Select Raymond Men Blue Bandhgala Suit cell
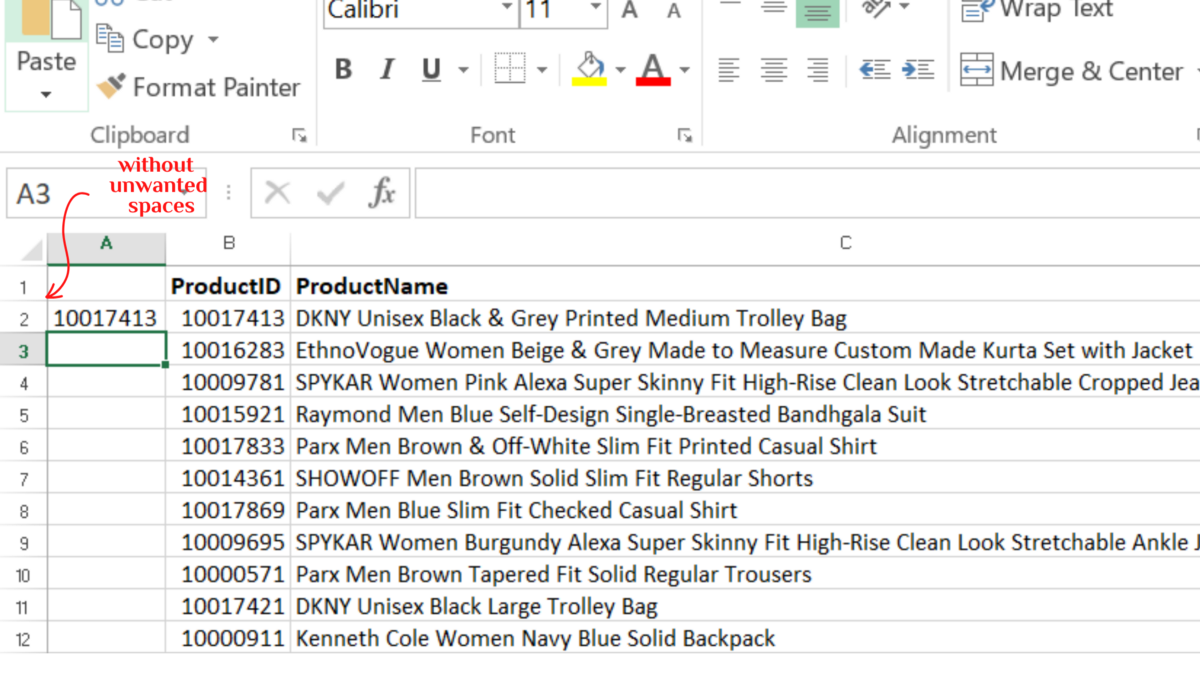1200x675 pixels. pyautogui.click(x=745, y=415)
